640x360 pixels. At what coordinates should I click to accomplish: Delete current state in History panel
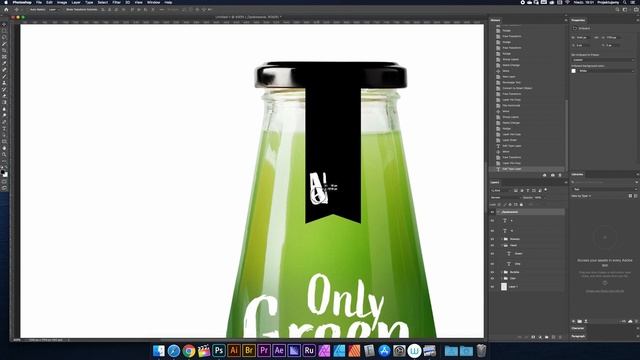pyautogui.click(x=560, y=175)
